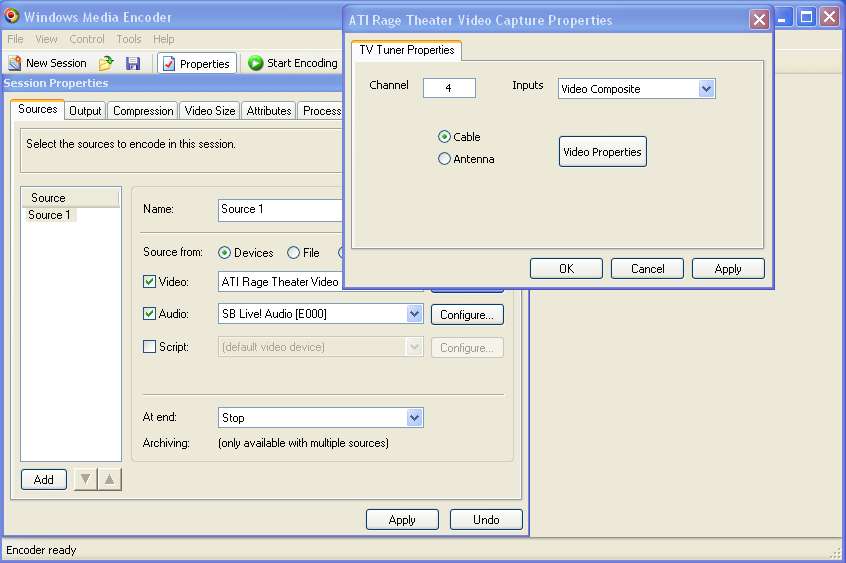Open the At end dropdown showing Stop
This screenshot has width=846, height=563.
coord(414,417)
